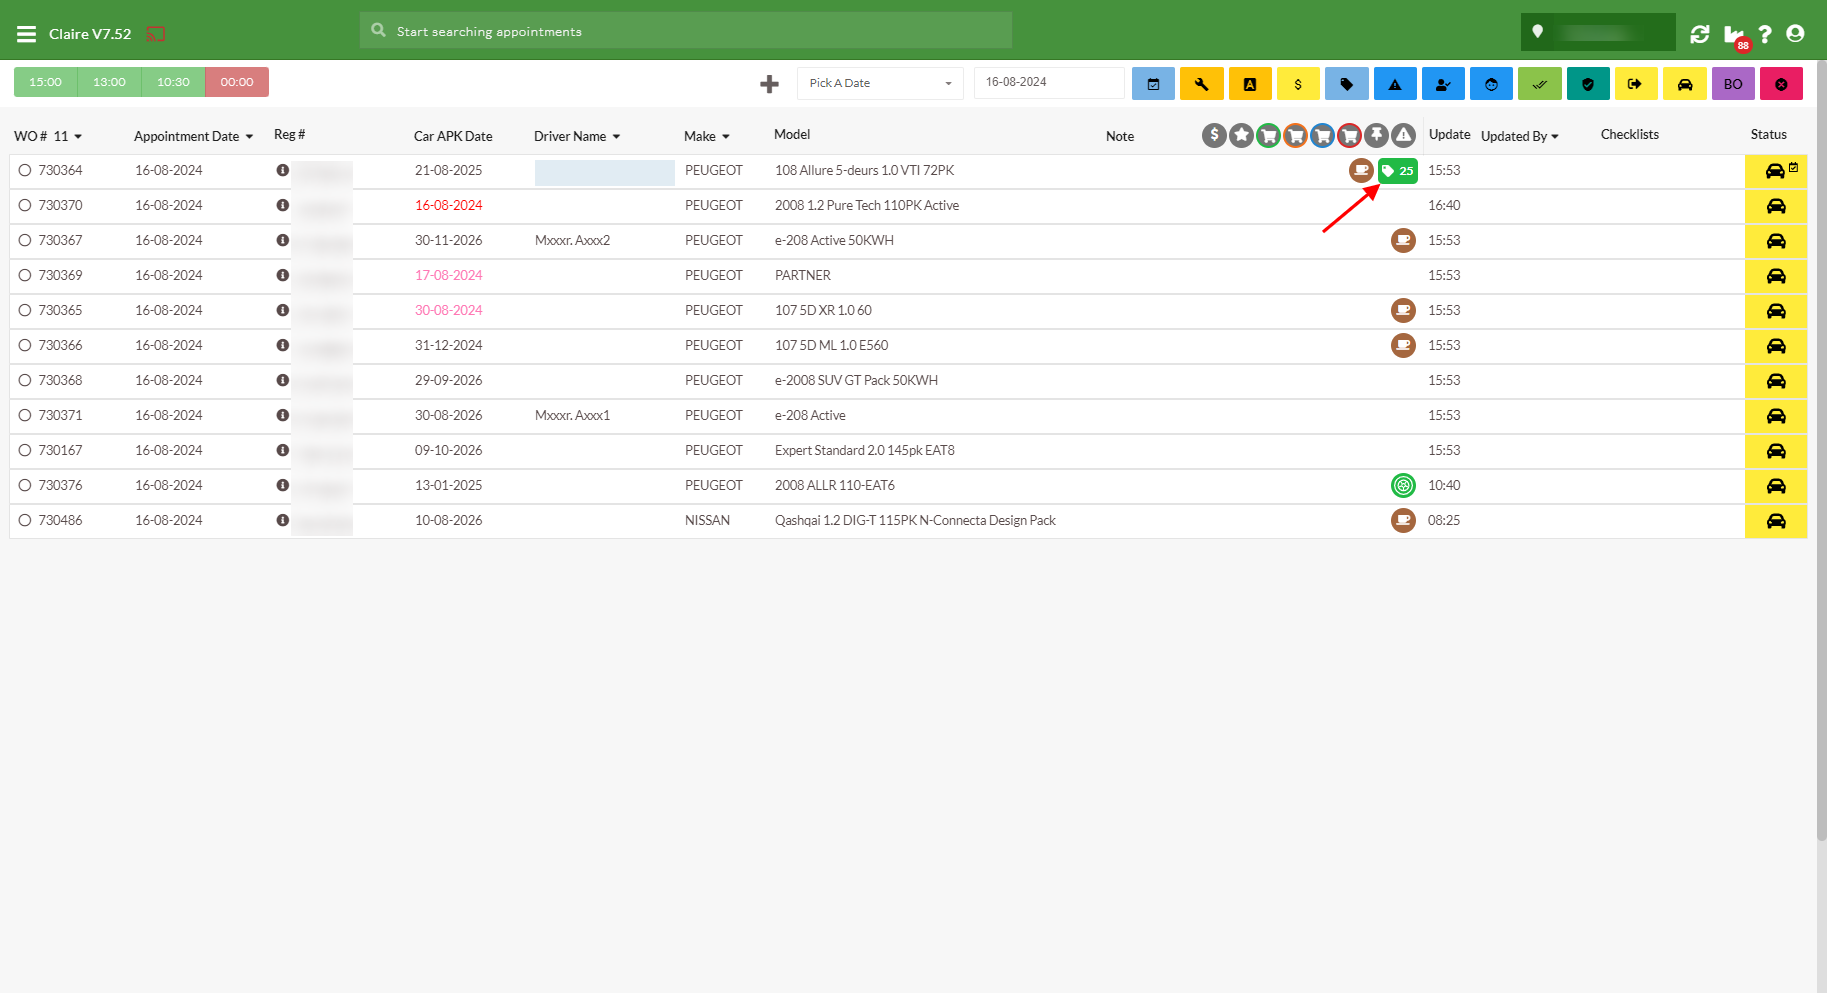
Task: Open the hamburger main menu
Action: [26, 34]
